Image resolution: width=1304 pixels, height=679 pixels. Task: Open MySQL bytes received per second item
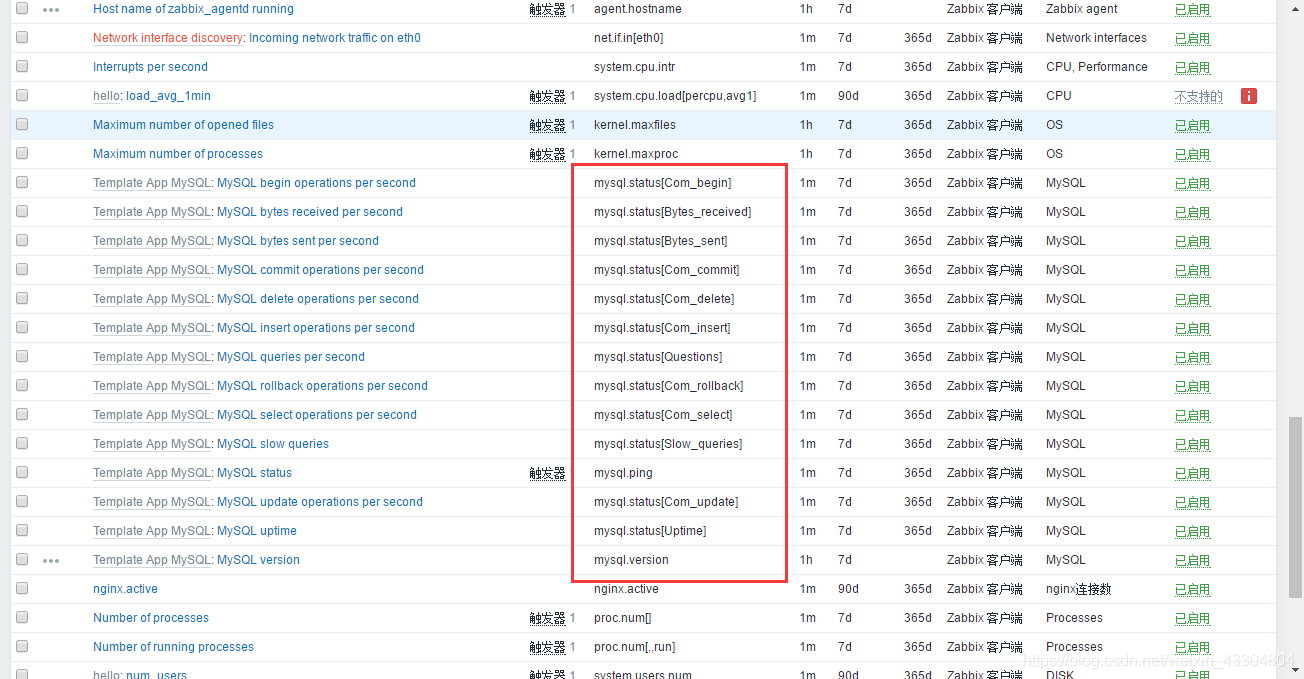pos(310,212)
